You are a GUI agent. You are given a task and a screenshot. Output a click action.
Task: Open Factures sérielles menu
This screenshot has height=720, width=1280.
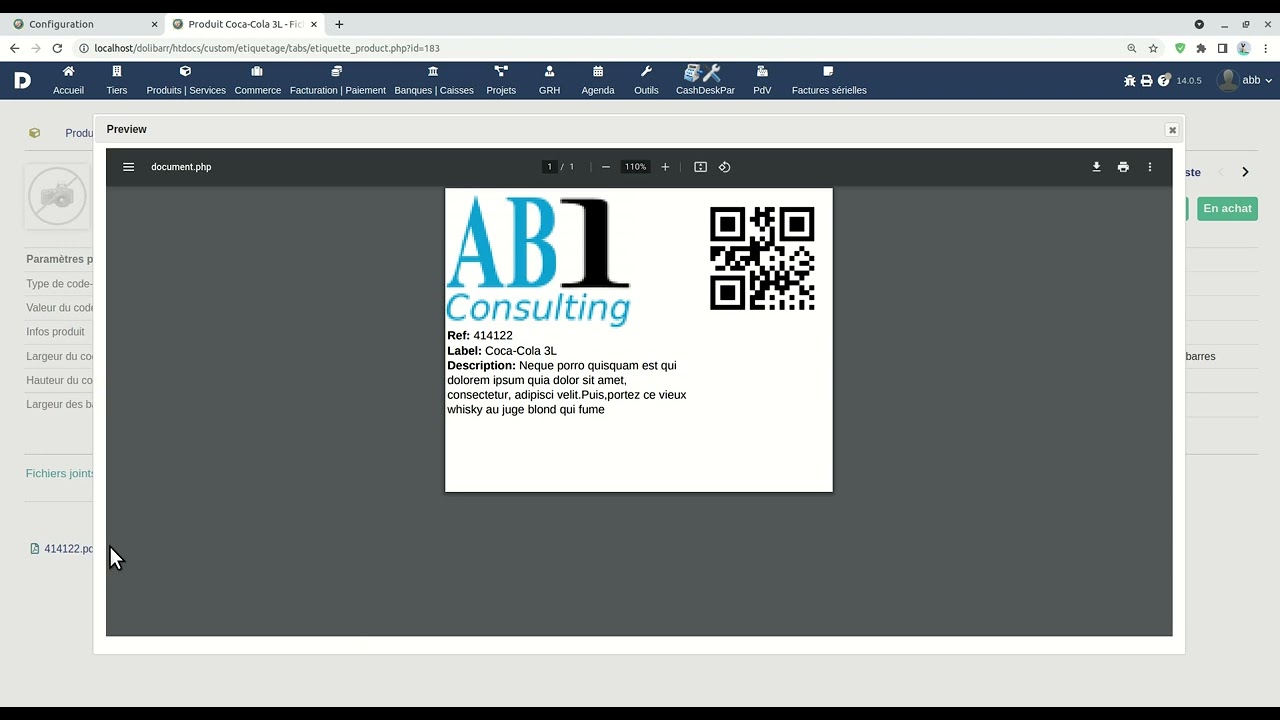829,81
